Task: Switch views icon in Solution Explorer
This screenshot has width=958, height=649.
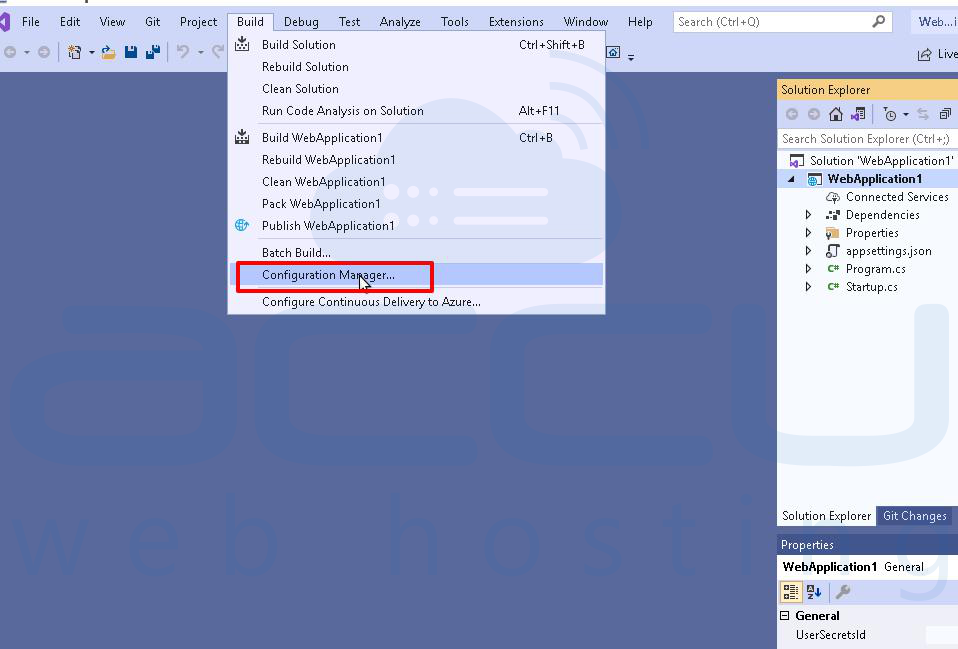Action: [858, 114]
